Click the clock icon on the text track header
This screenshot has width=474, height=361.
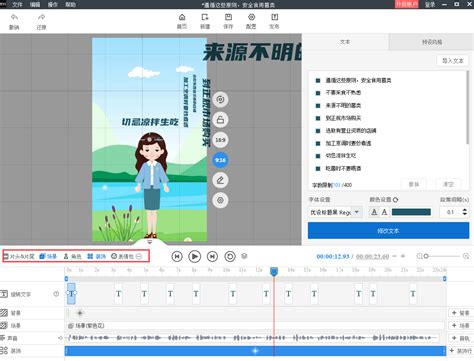coord(56,294)
